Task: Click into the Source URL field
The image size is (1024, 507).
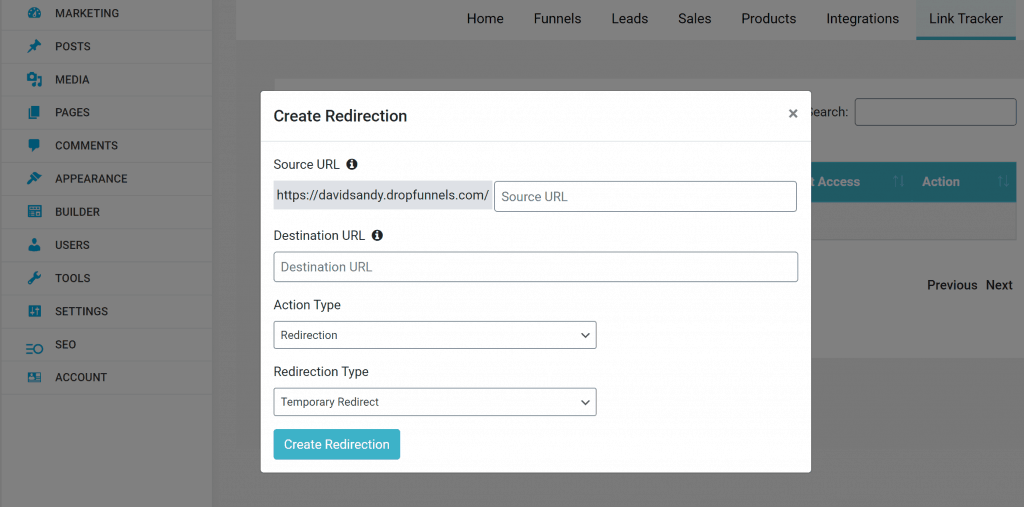Action: pos(645,197)
